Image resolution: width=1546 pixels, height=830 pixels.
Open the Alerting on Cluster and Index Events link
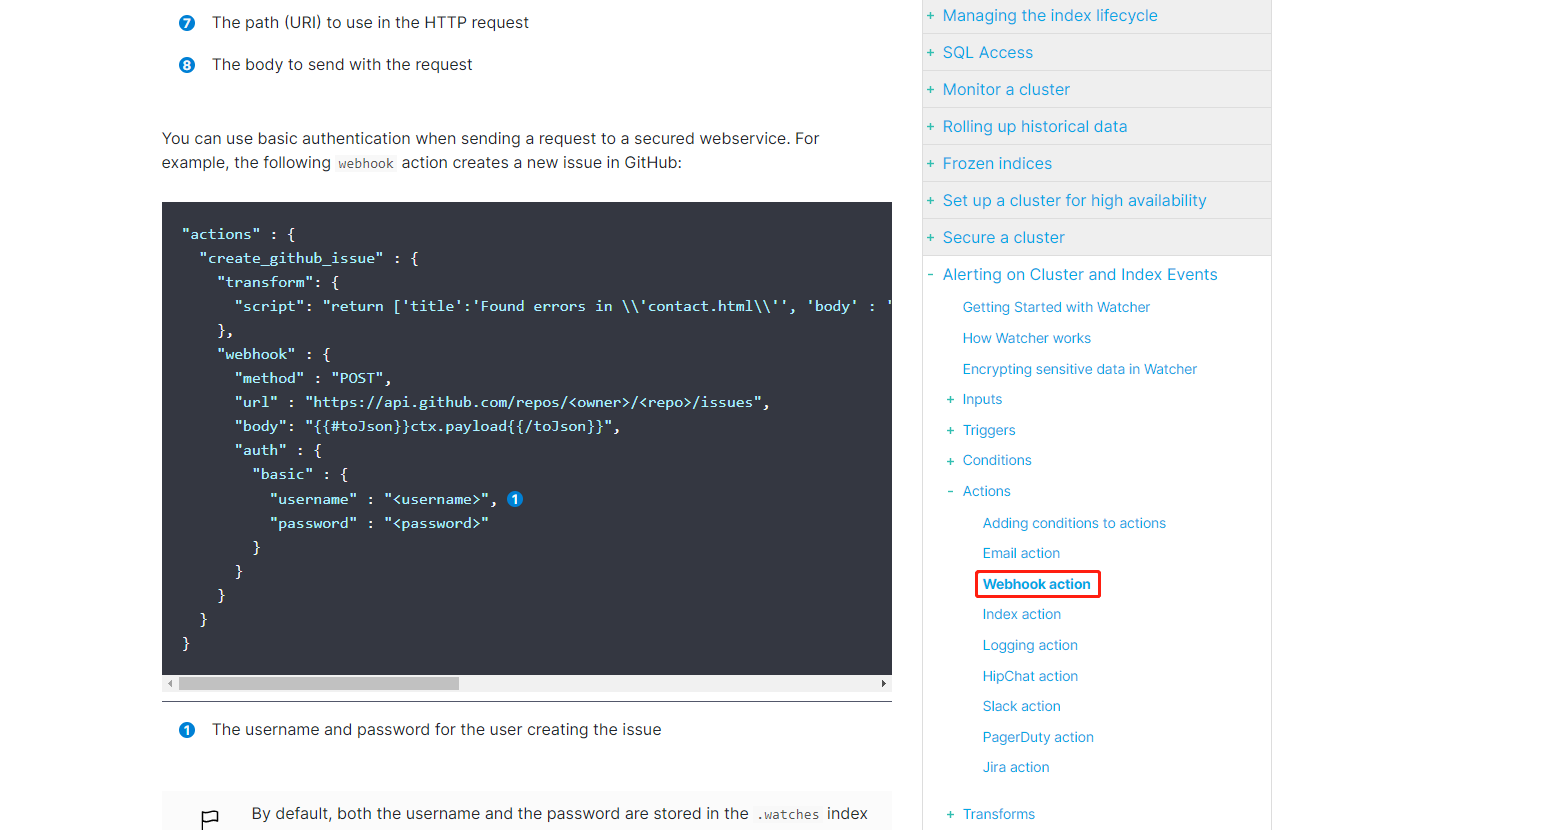coord(1080,275)
